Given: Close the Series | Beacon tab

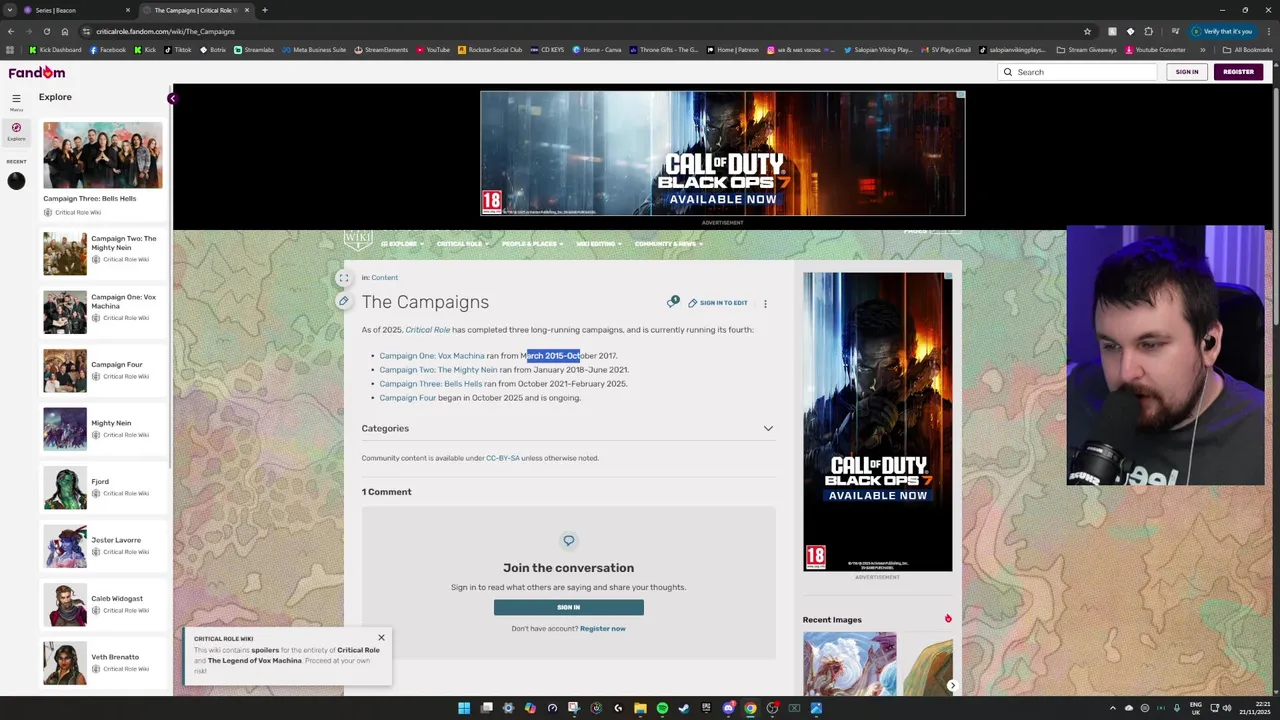Looking at the screenshot, I should coord(127,10).
